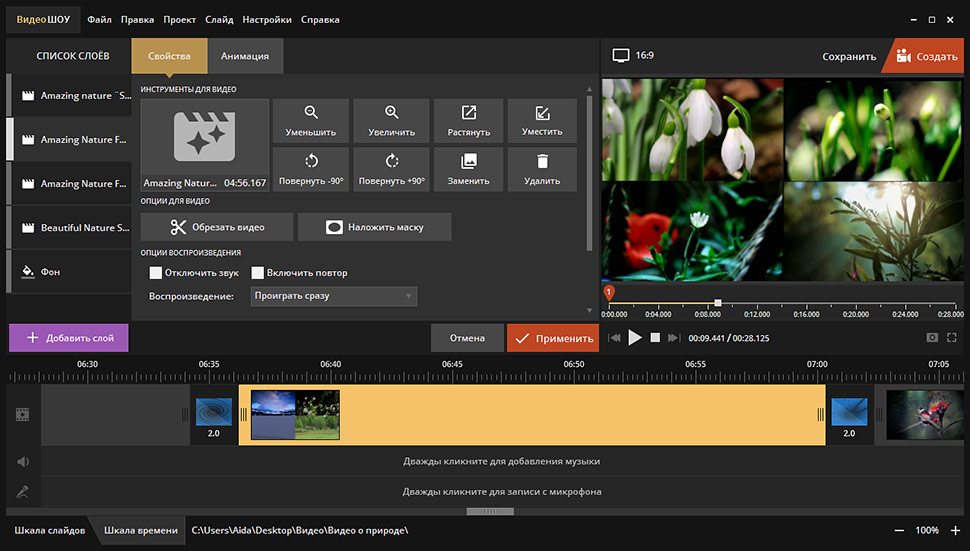Click the Добавить слой button

69,338
